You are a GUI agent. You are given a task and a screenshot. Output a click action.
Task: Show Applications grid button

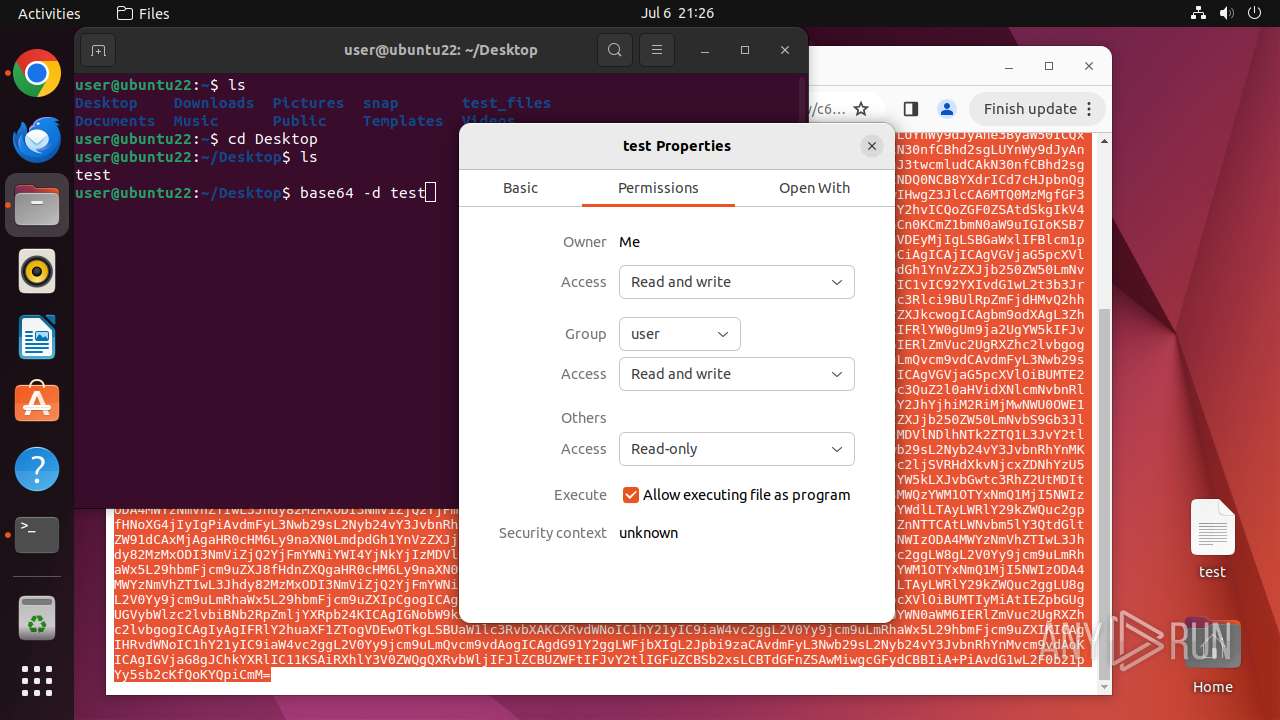37,681
